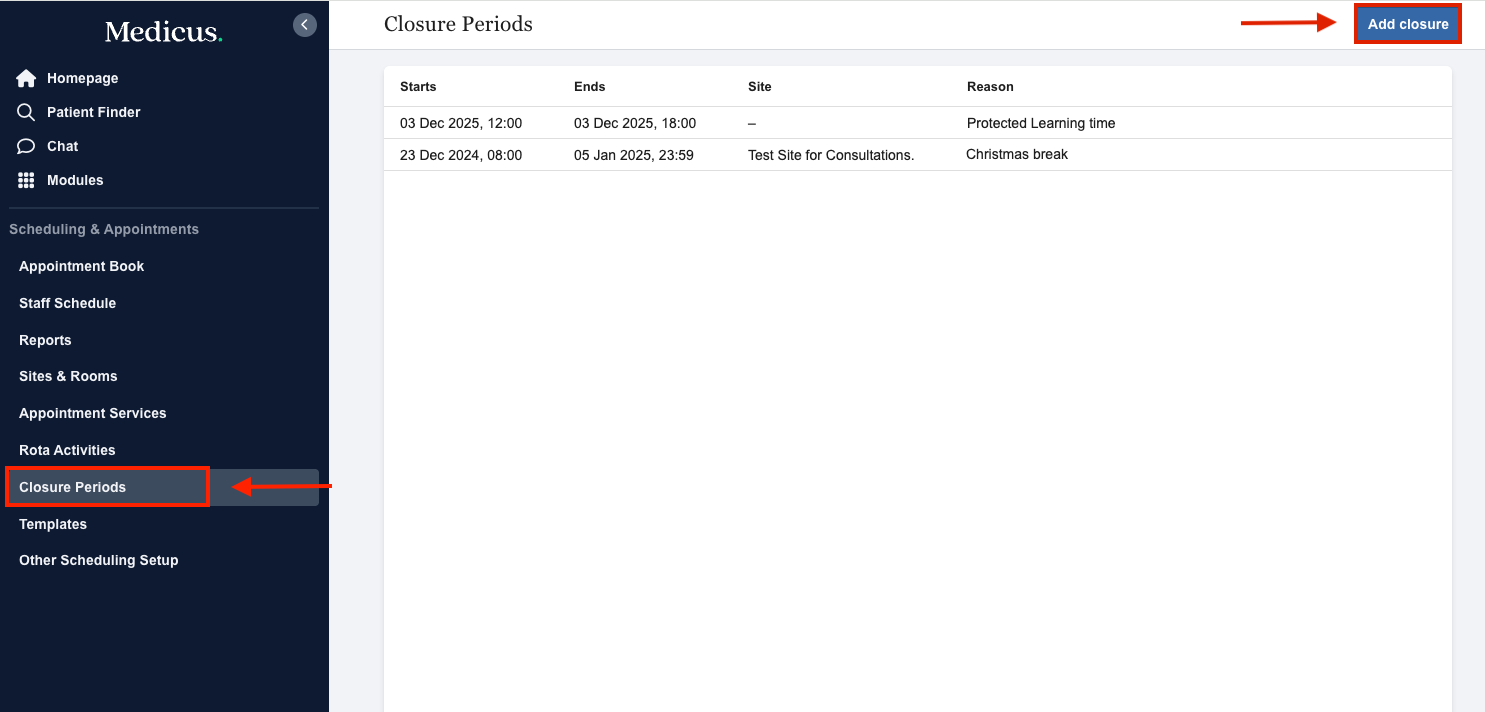Click the Modules grid icon
Image resolution: width=1485 pixels, height=712 pixels.
coord(26,180)
